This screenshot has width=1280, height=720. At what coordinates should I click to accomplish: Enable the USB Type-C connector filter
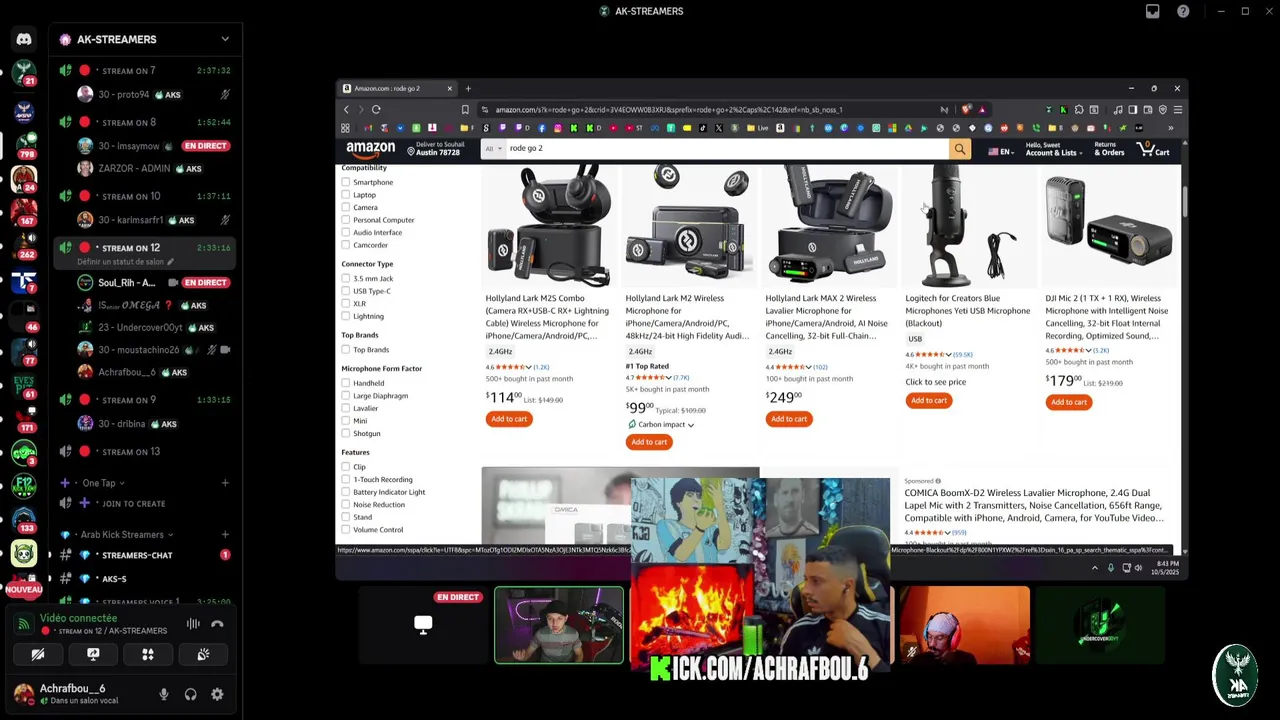pos(346,291)
